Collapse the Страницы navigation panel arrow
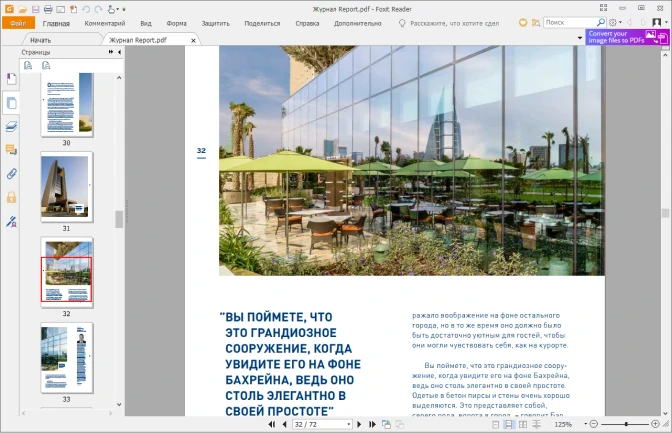The height and width of the screenshot is (433, 672). pyautogui.click(x=120, y=52)
